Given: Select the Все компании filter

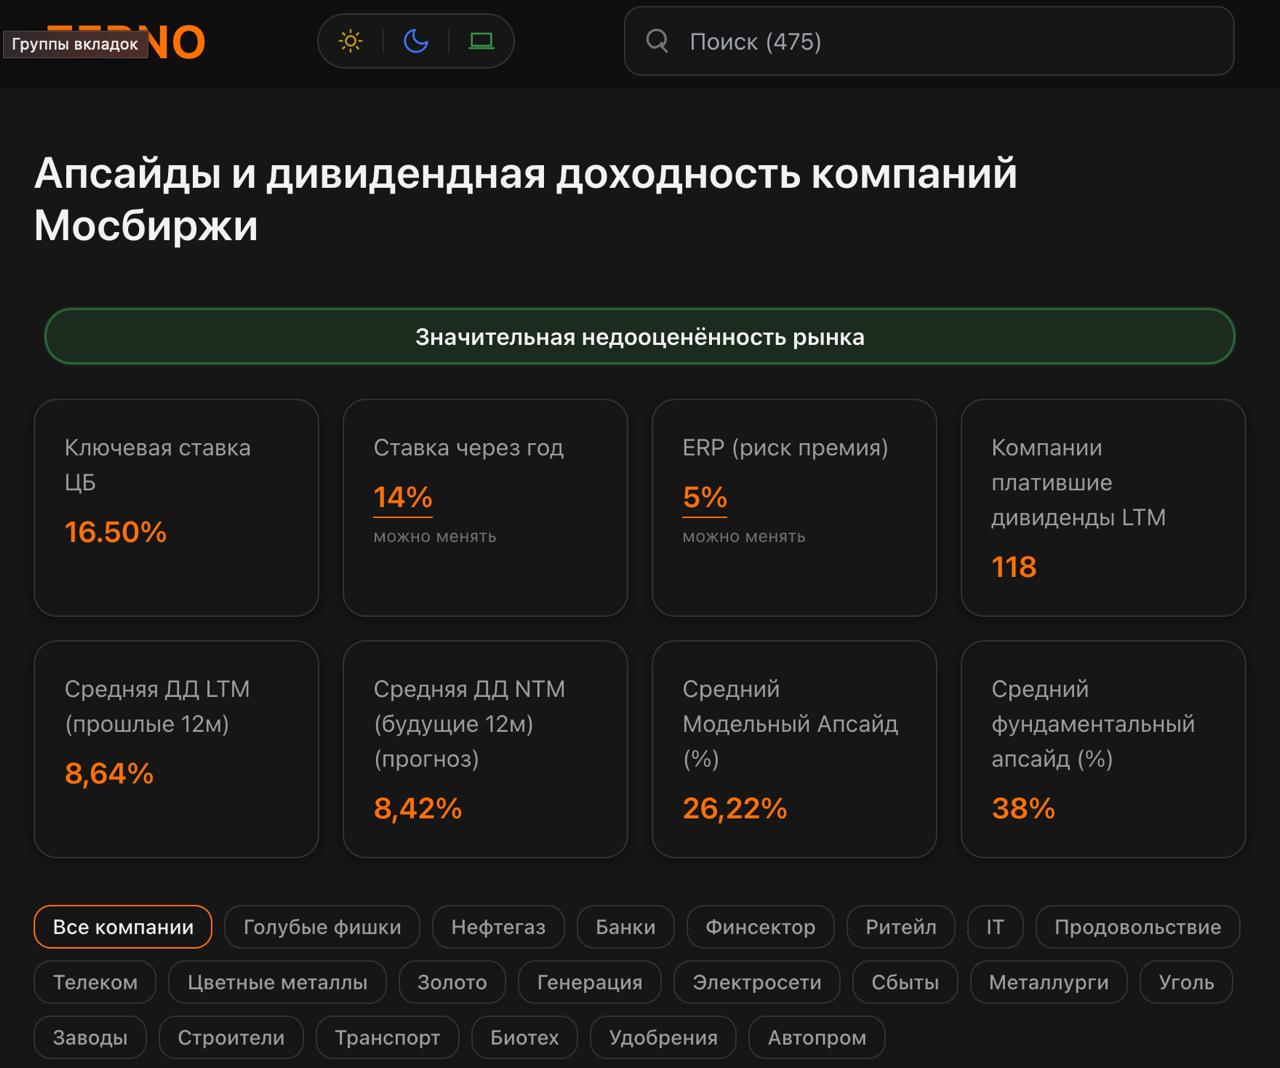Looking at the screenshot, I should [123, 927].
